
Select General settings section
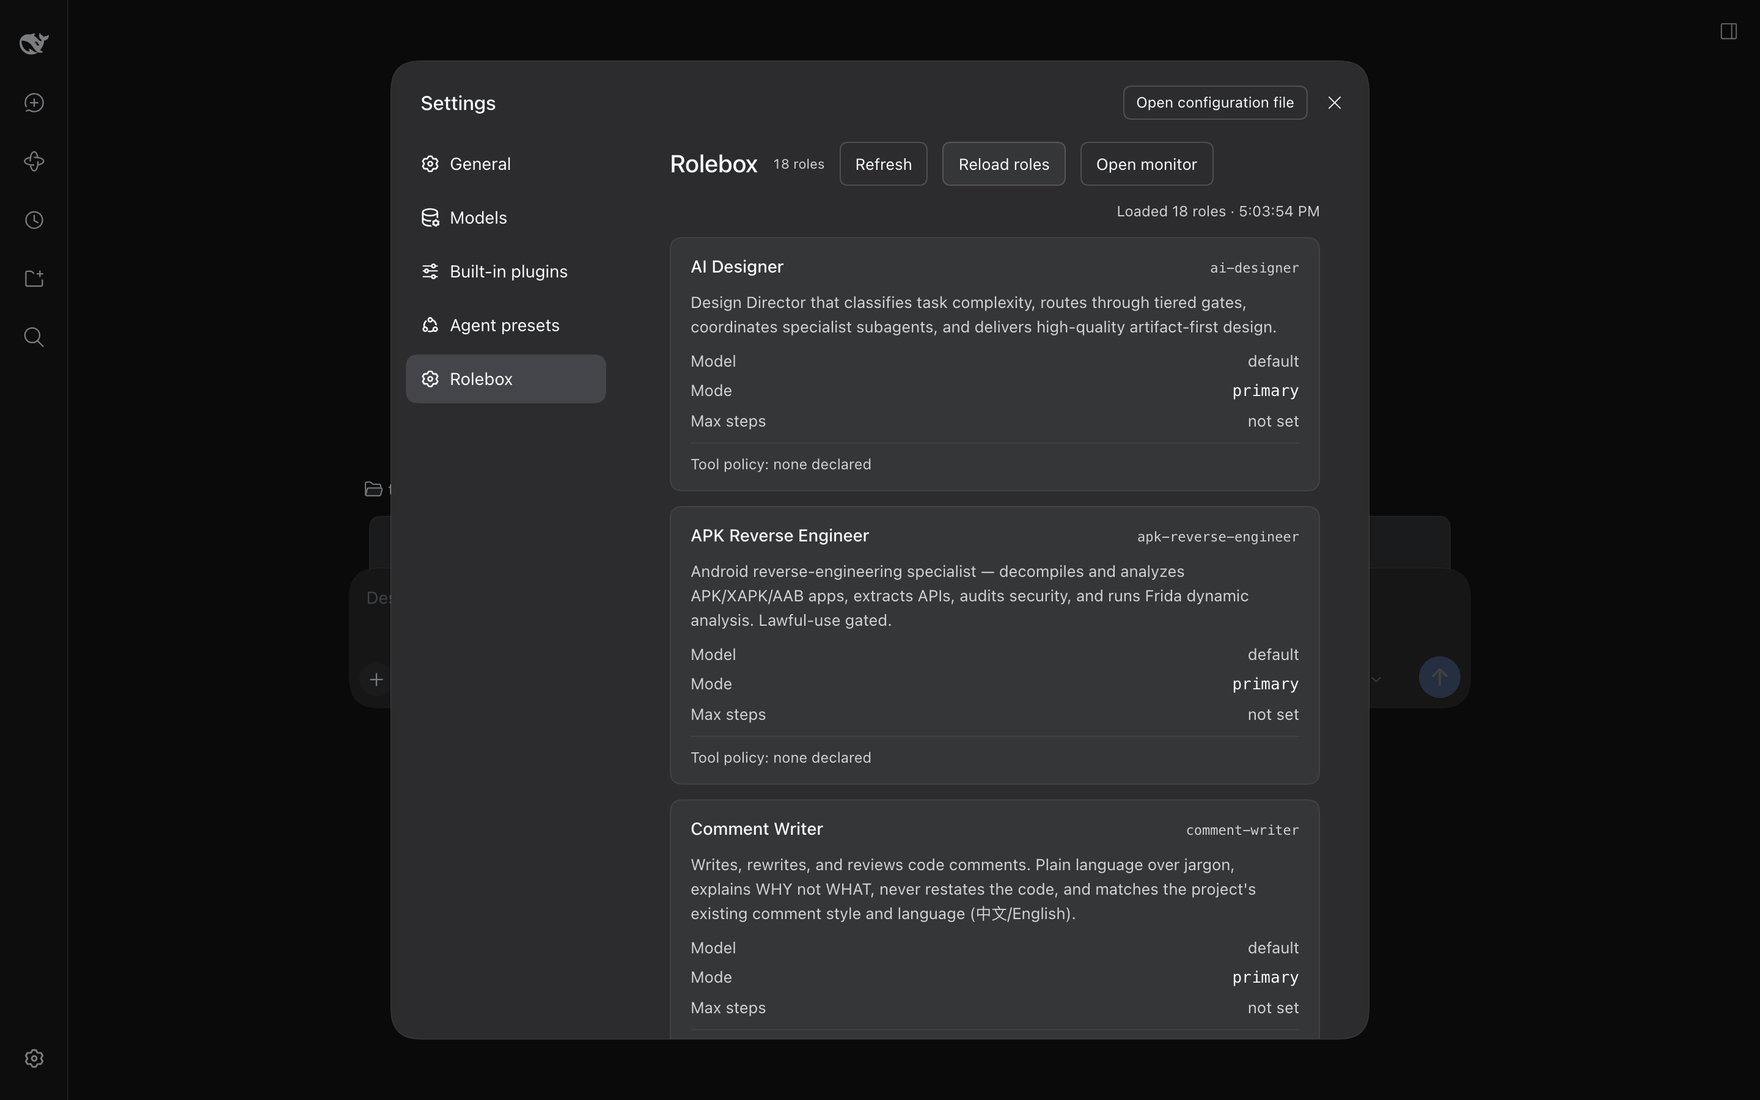tap(505, 164)
